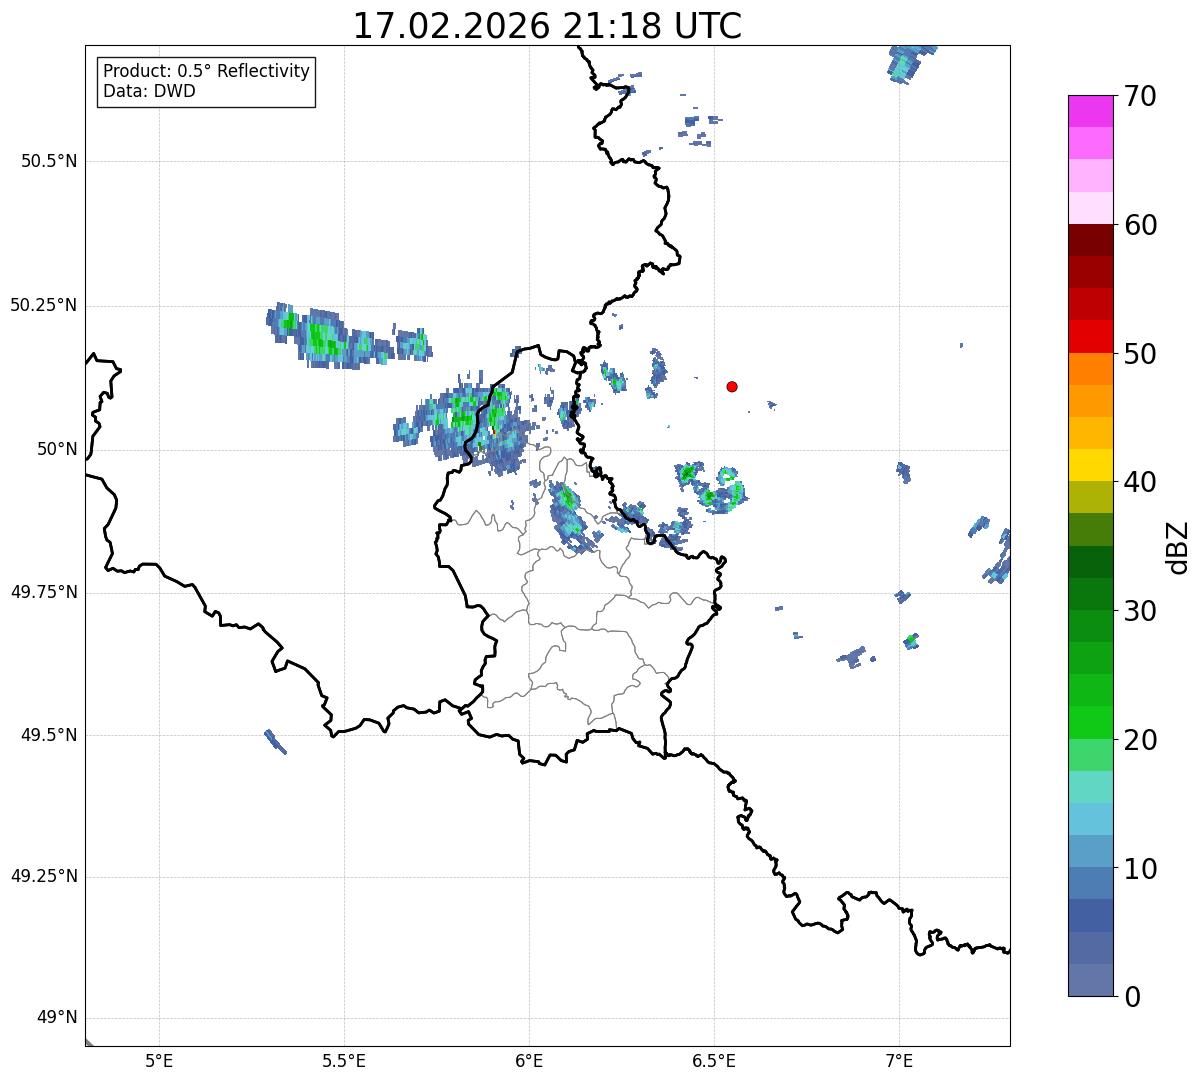The height and width of the screenshot is (1081, 1202).
Task: Click the 50.25°N latitude label
Action: click(44, 305)
